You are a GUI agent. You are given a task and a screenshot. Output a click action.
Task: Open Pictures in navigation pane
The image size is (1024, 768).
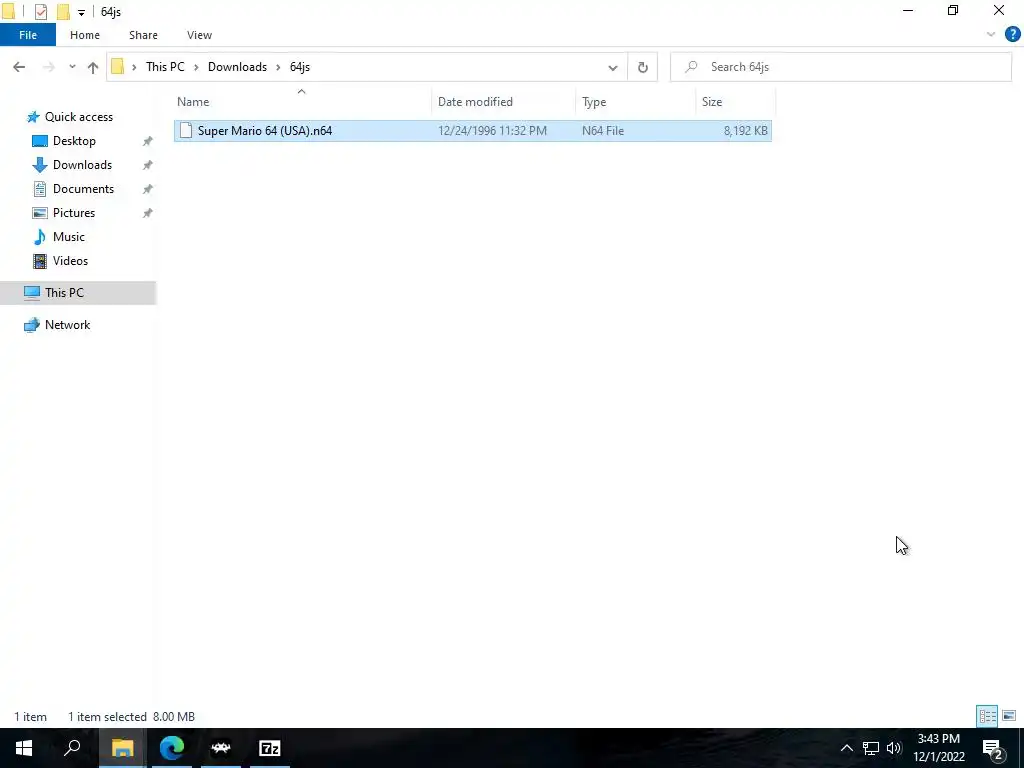click(73, 213)
